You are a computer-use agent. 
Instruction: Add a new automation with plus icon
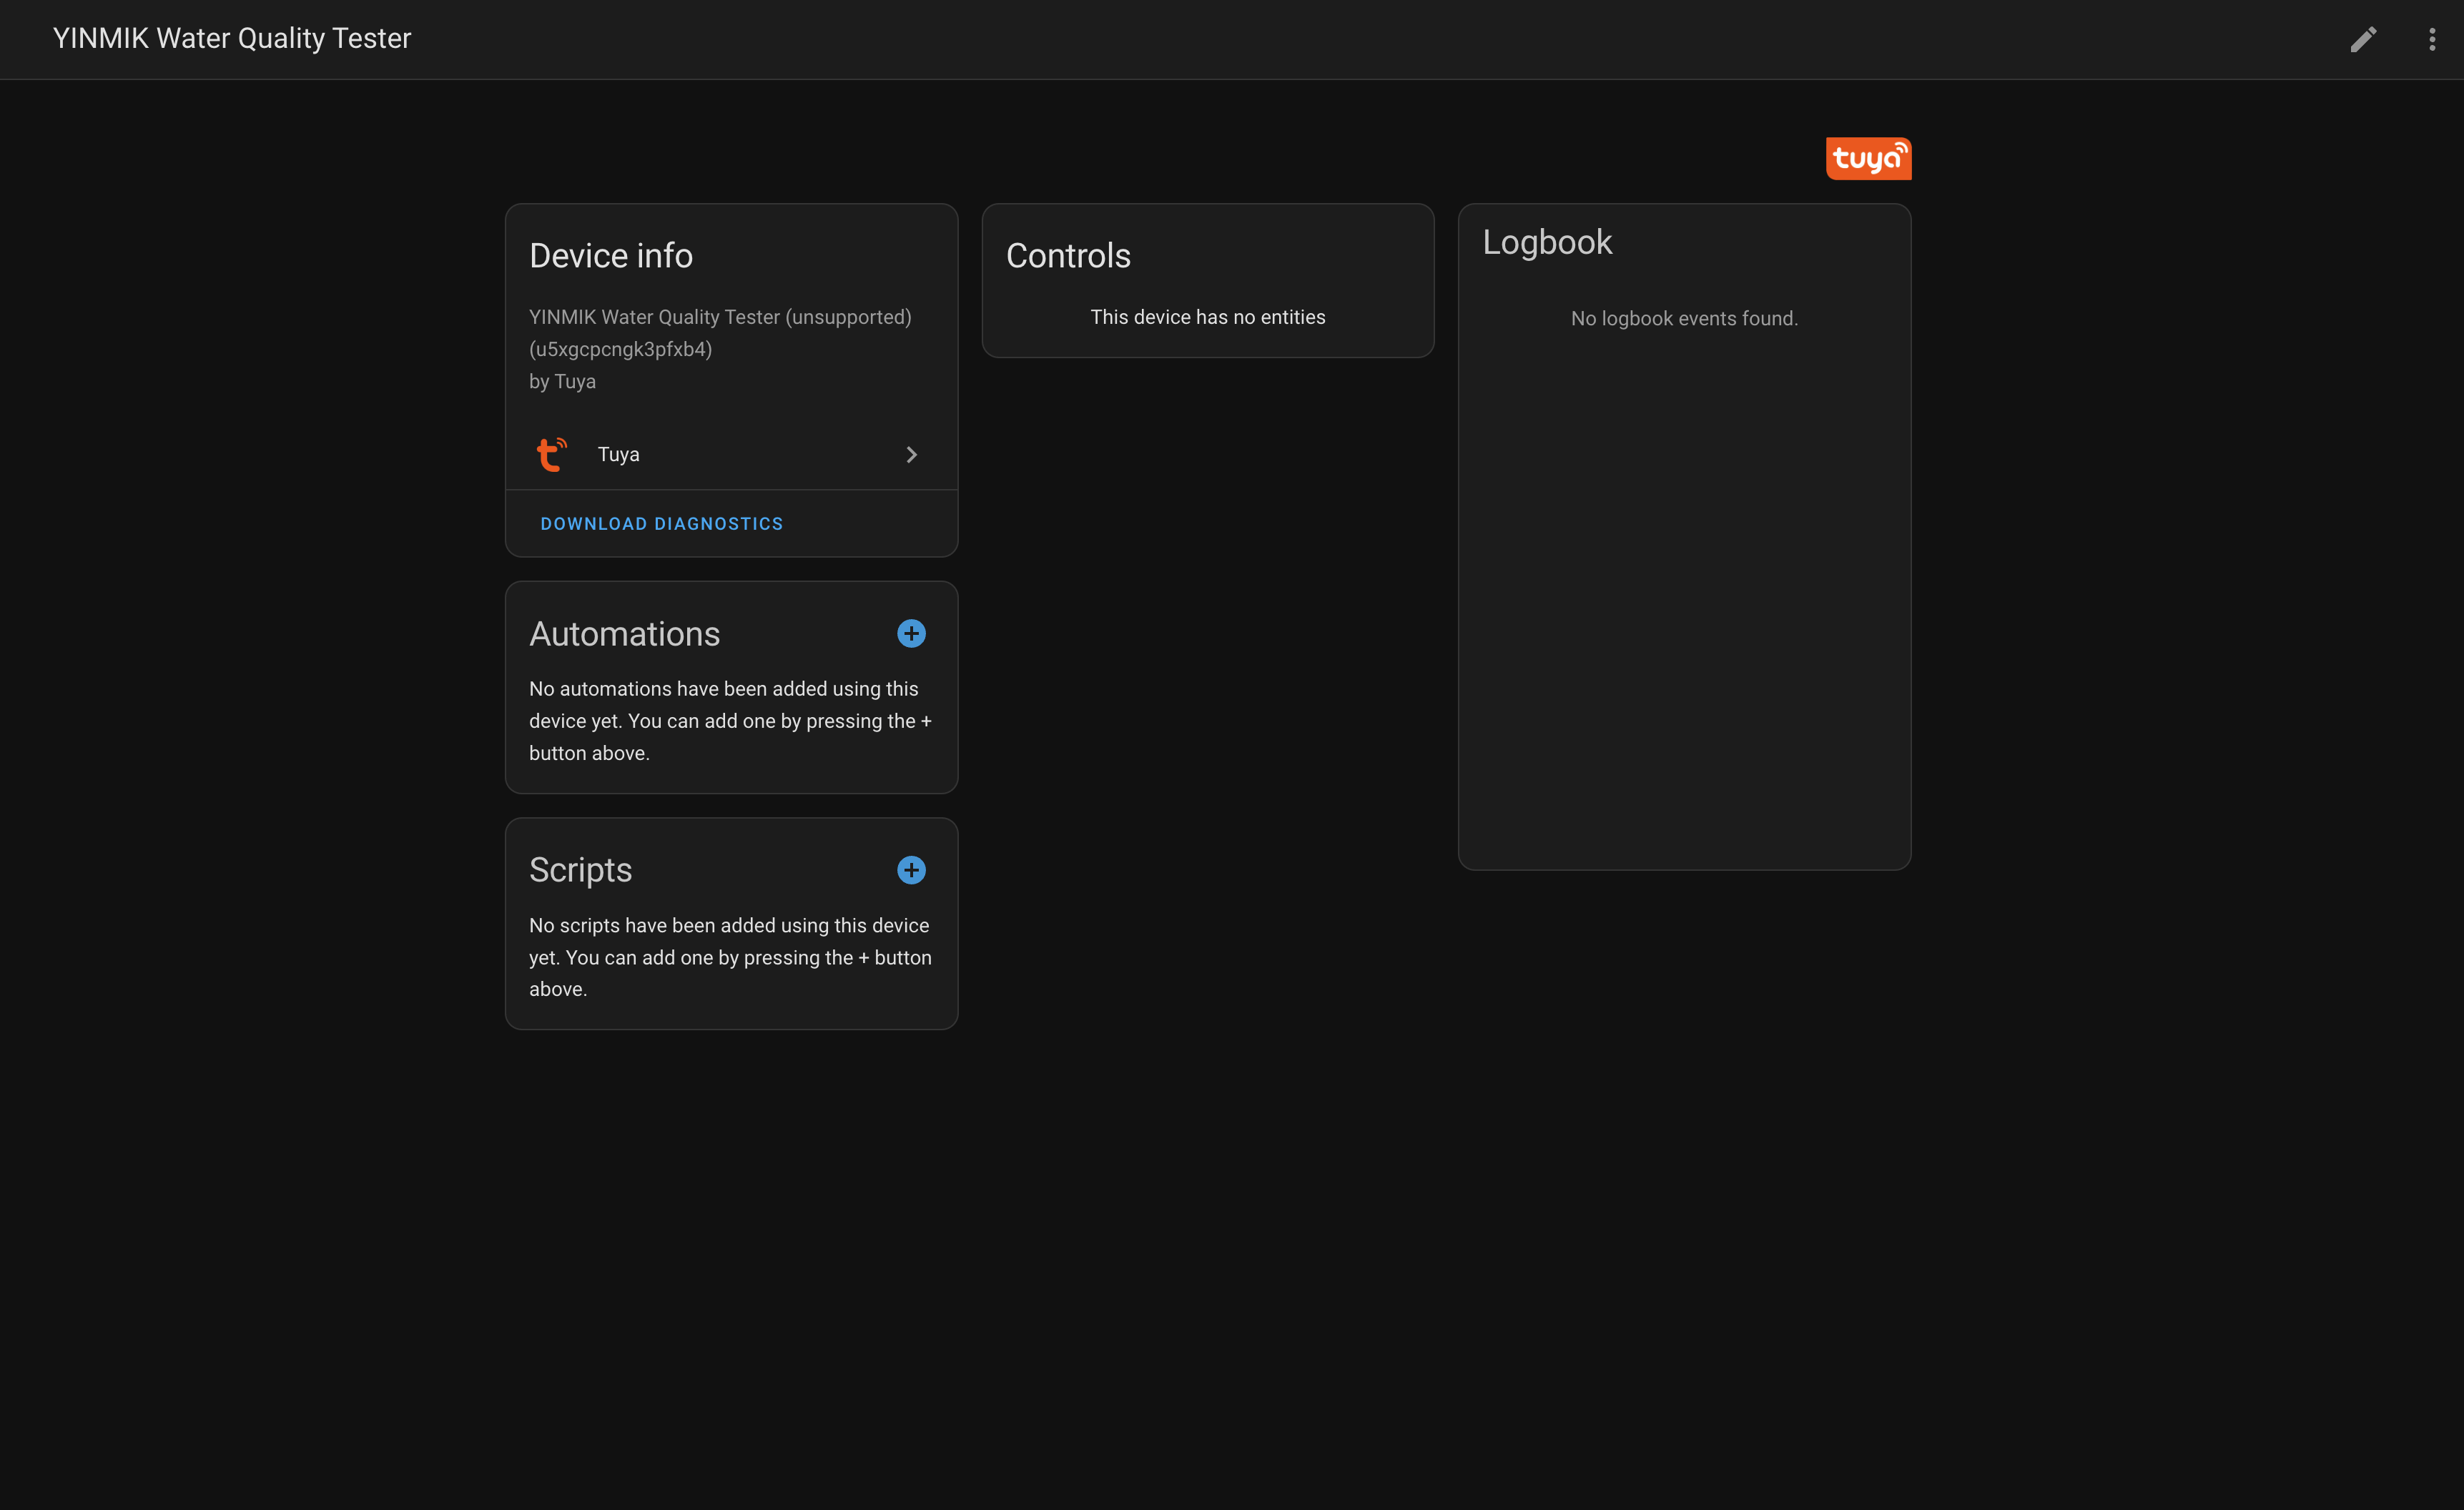(911, 633)
